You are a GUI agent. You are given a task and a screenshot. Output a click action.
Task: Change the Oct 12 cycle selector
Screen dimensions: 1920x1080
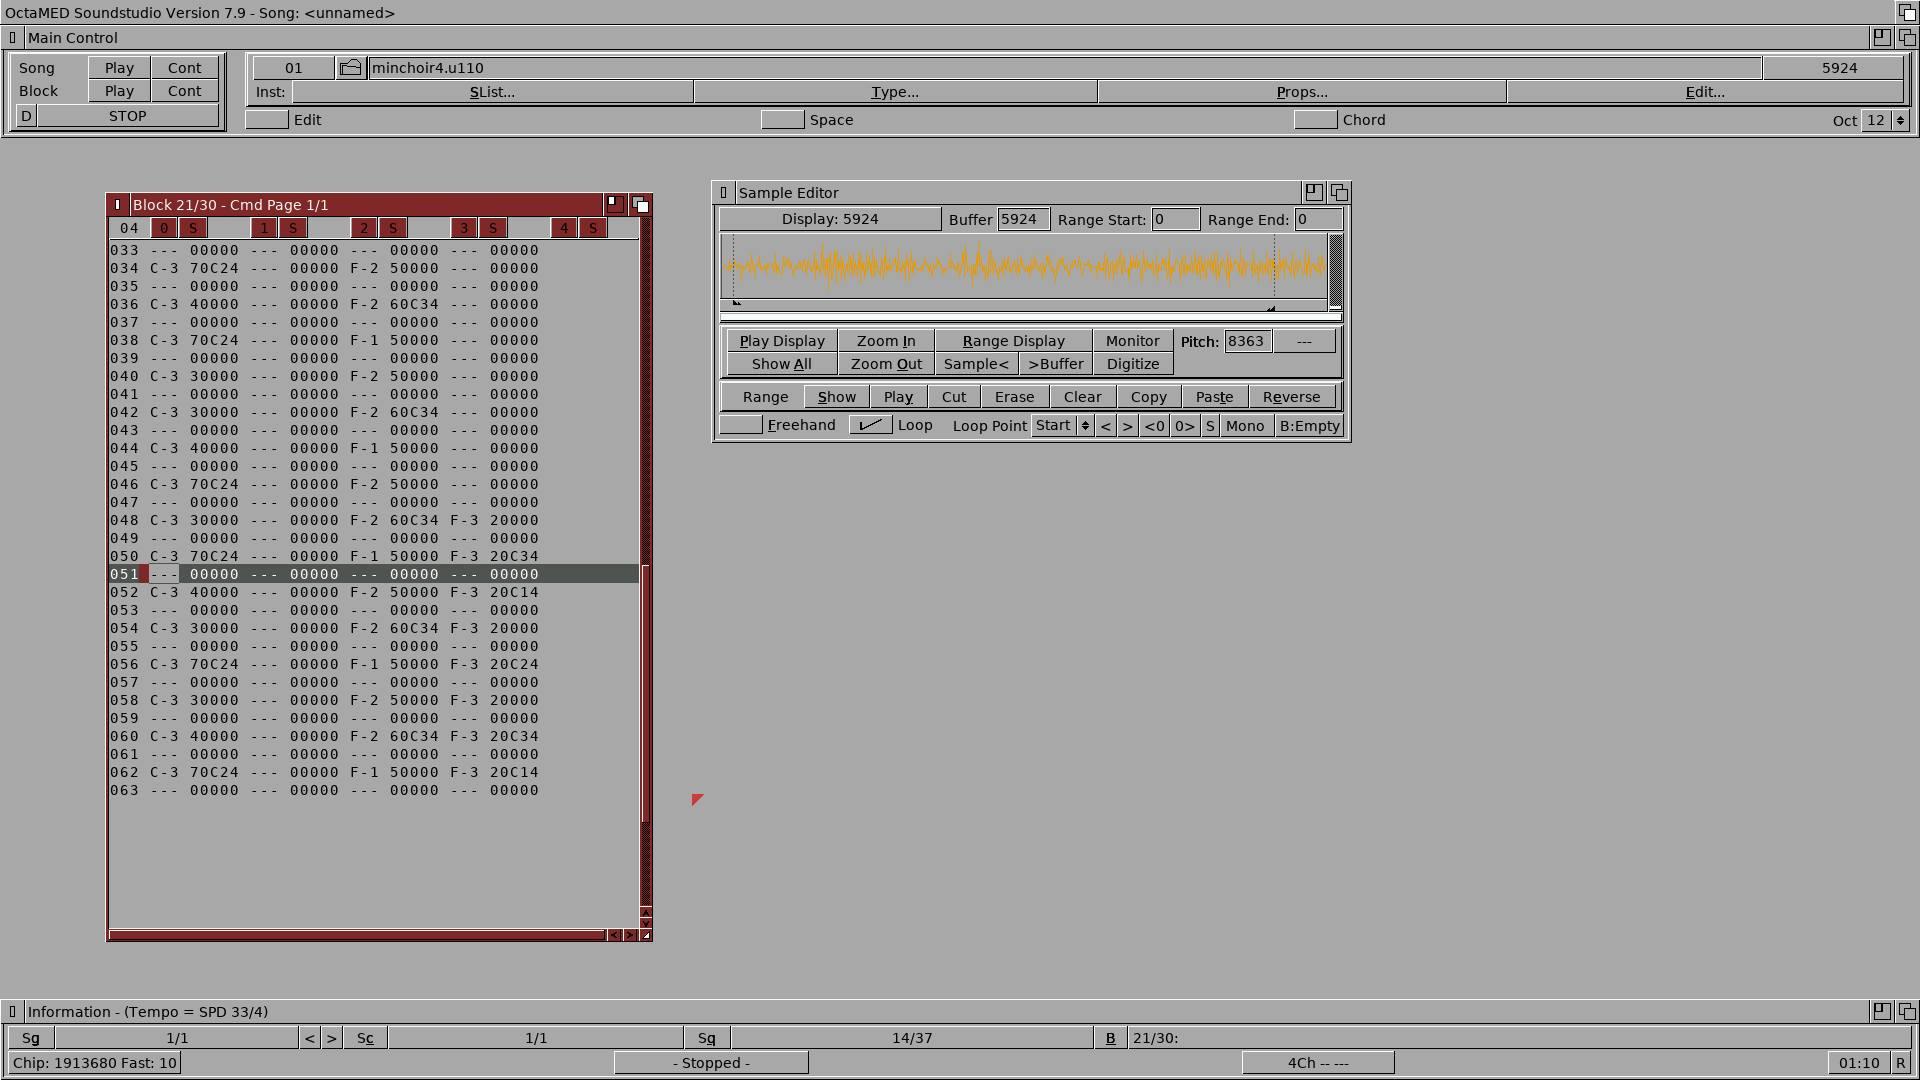[1886, 120]
